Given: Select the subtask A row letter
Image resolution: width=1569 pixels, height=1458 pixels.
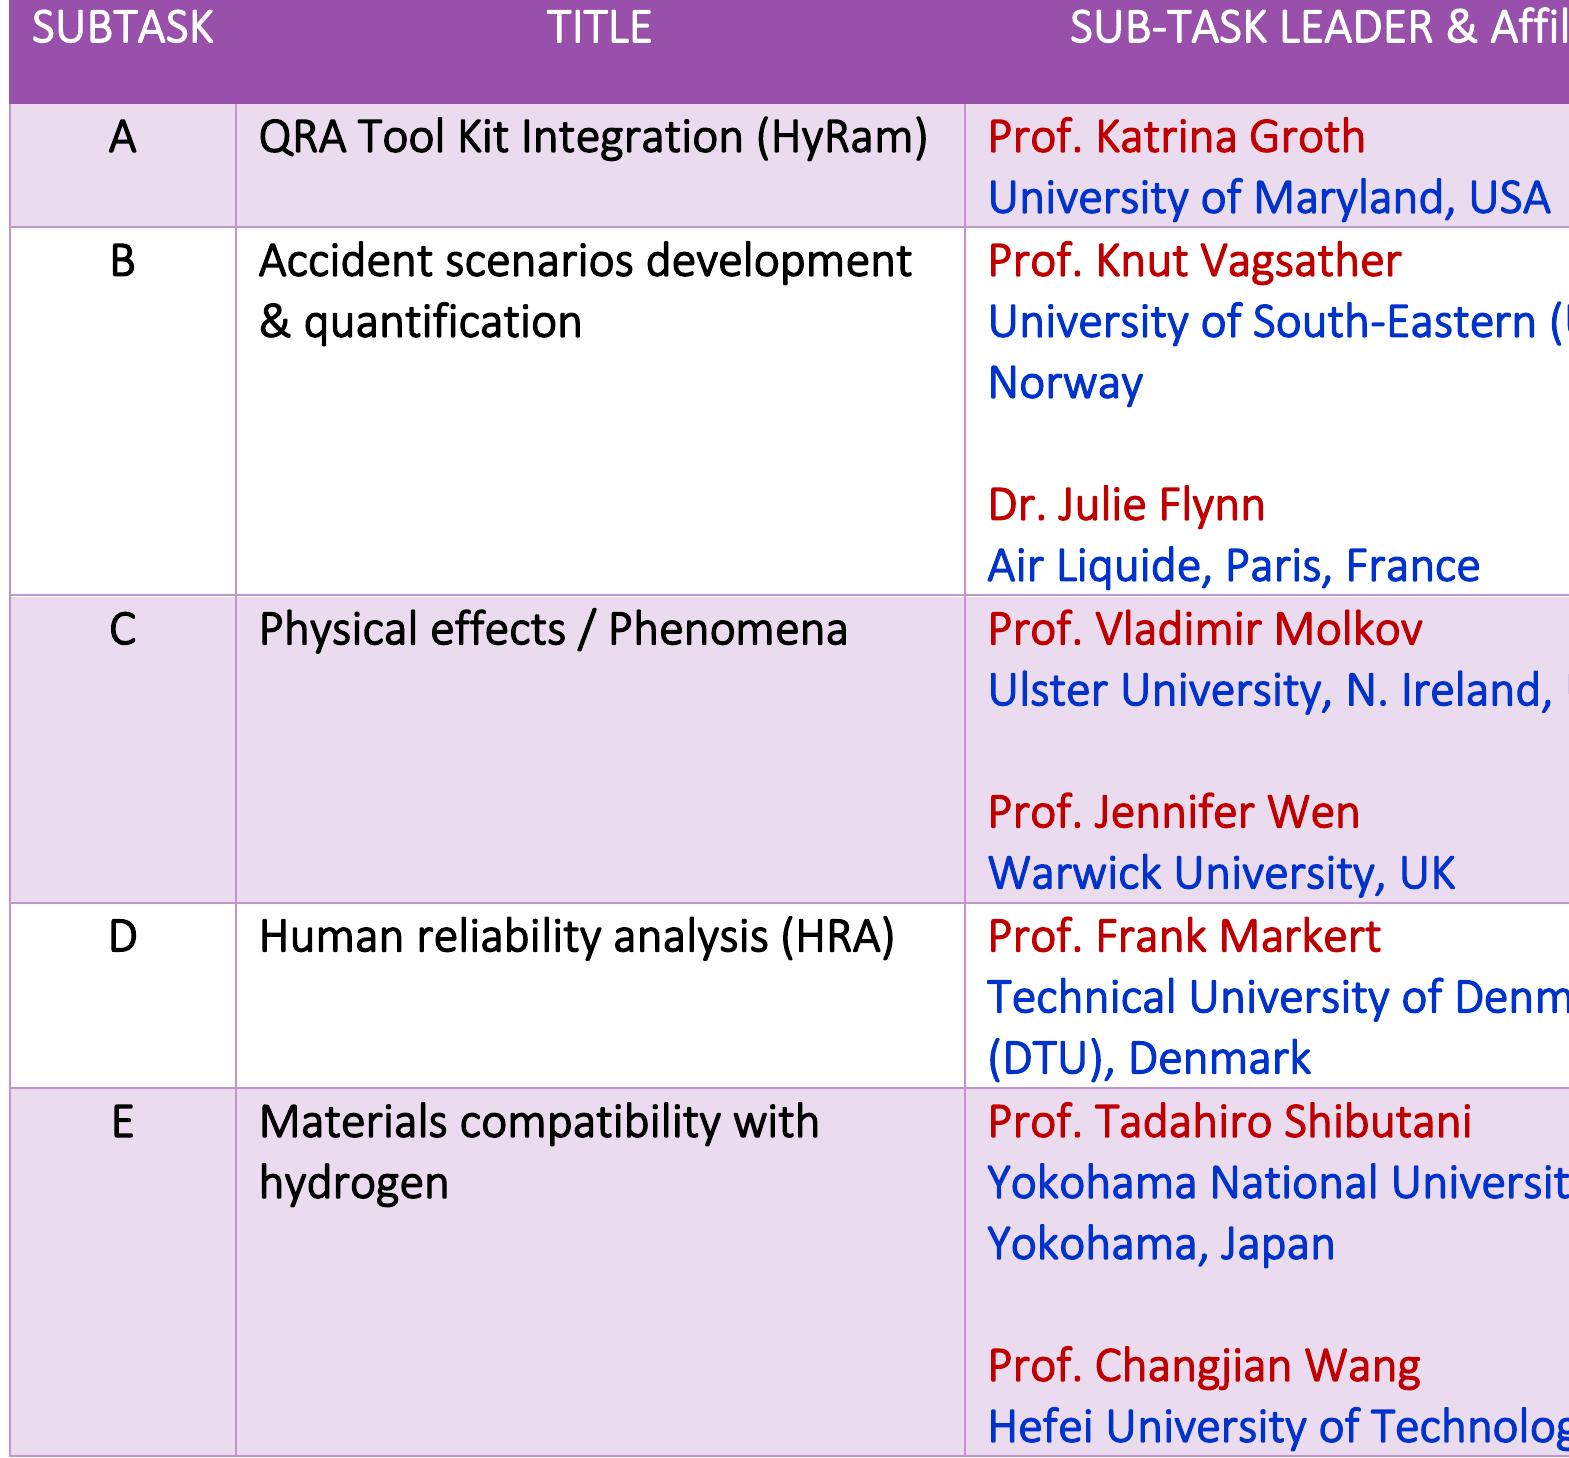Looking at the screenshot, I should (x=122, y=137).
